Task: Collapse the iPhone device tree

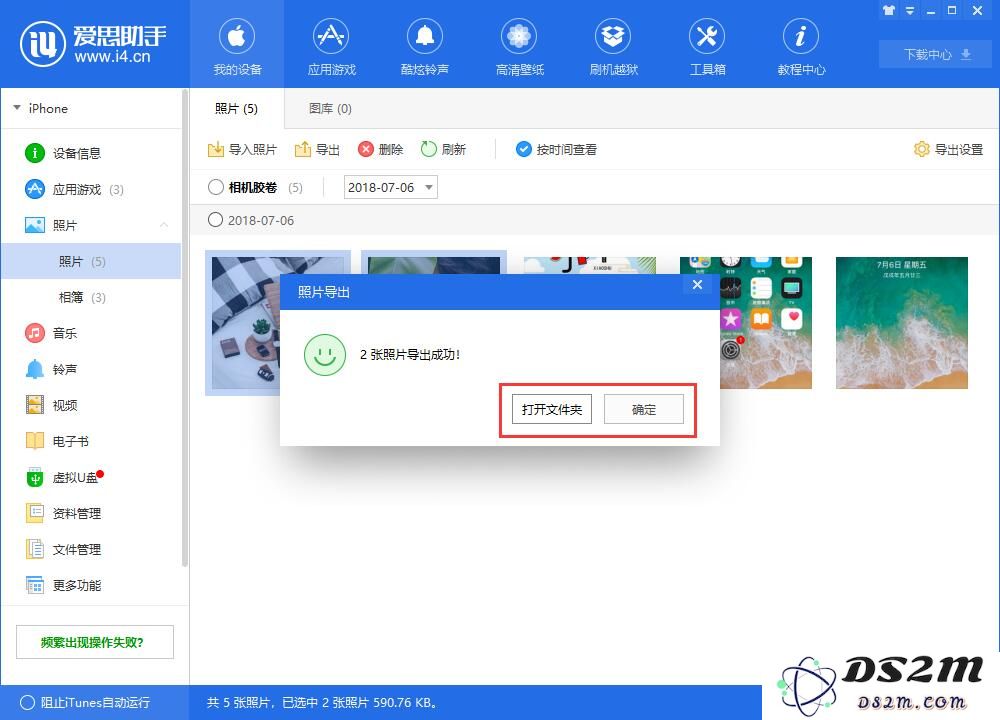Action: tap(17, 108)
